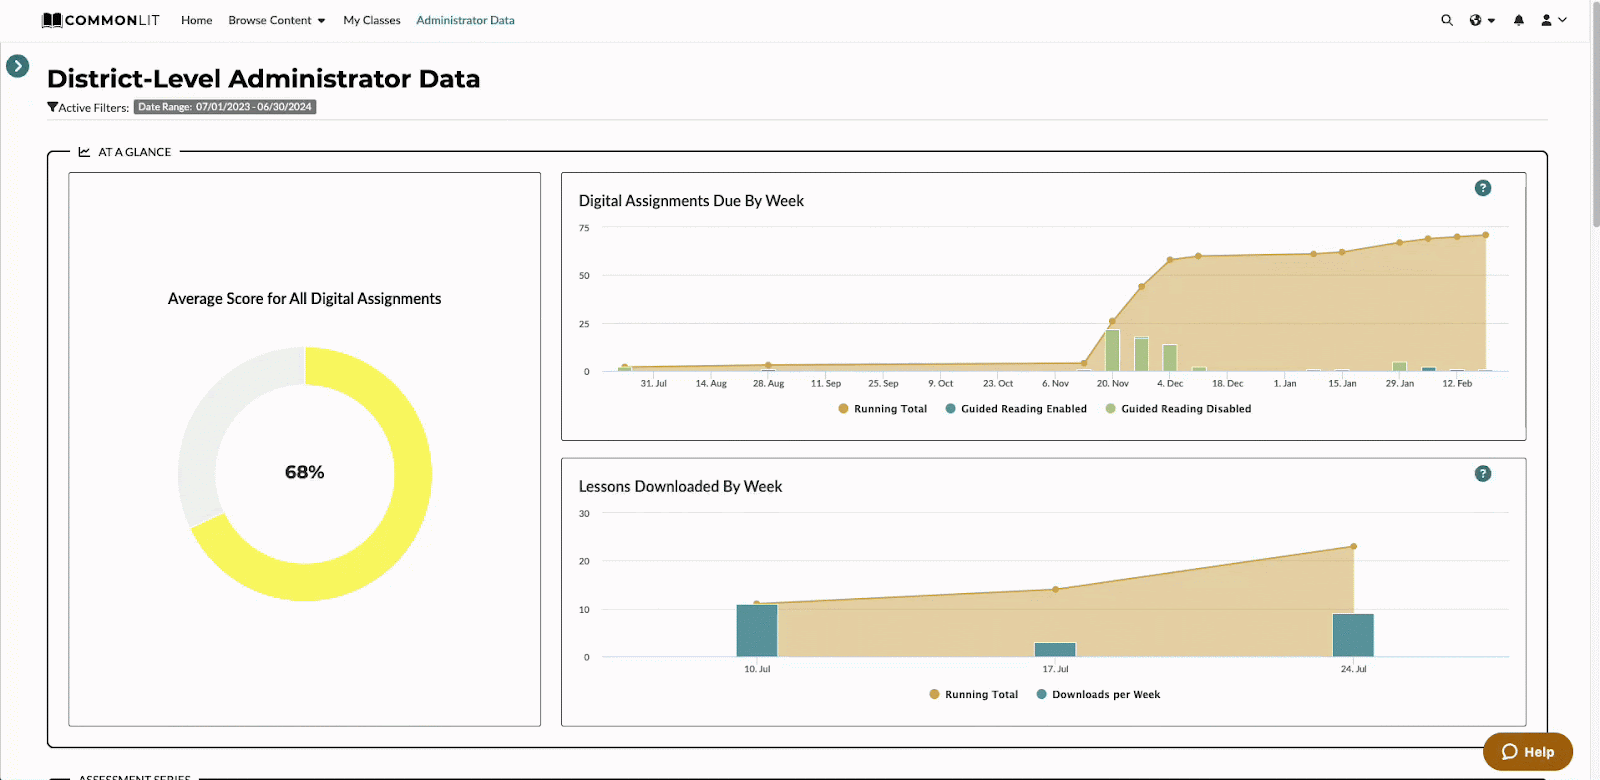
Task: Open the language globe dropdown
Action: [1482, 20]
